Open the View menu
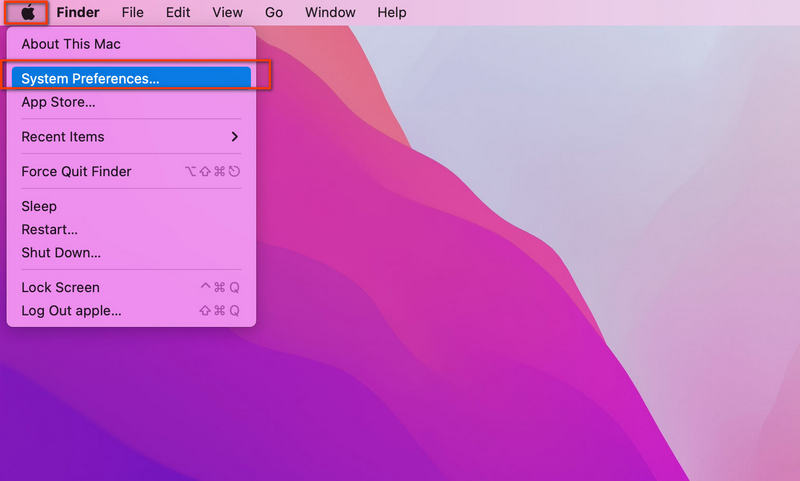Image resolution: width=800 pixels, height=481 pixels. pos(227,13)
